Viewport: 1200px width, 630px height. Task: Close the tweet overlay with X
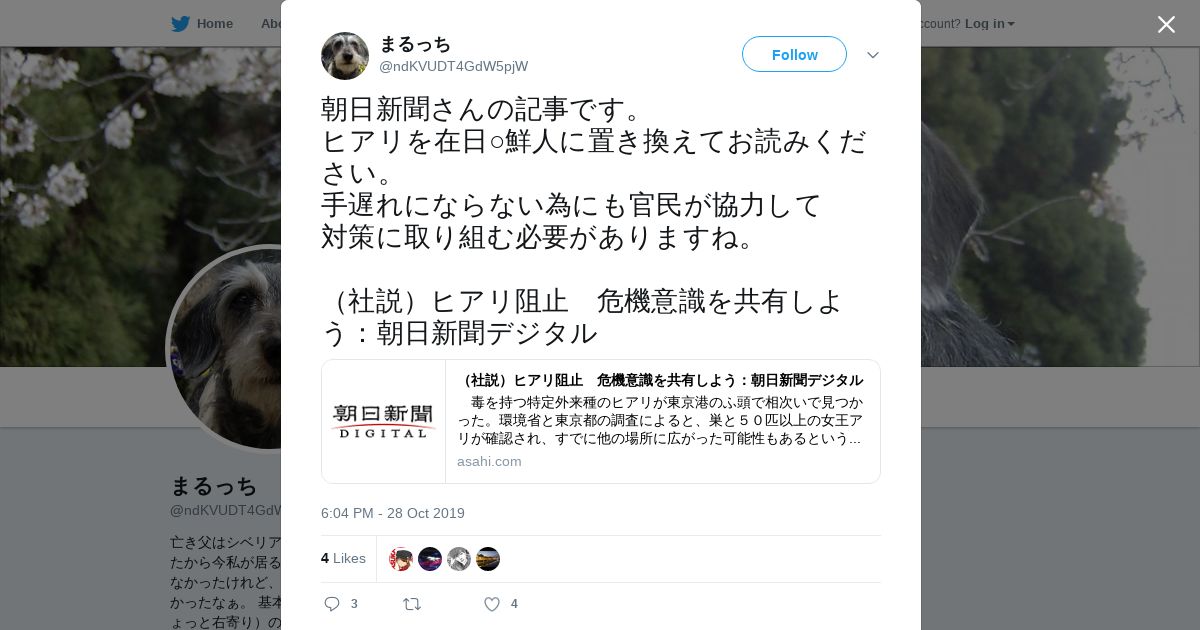pos(1166,24)
